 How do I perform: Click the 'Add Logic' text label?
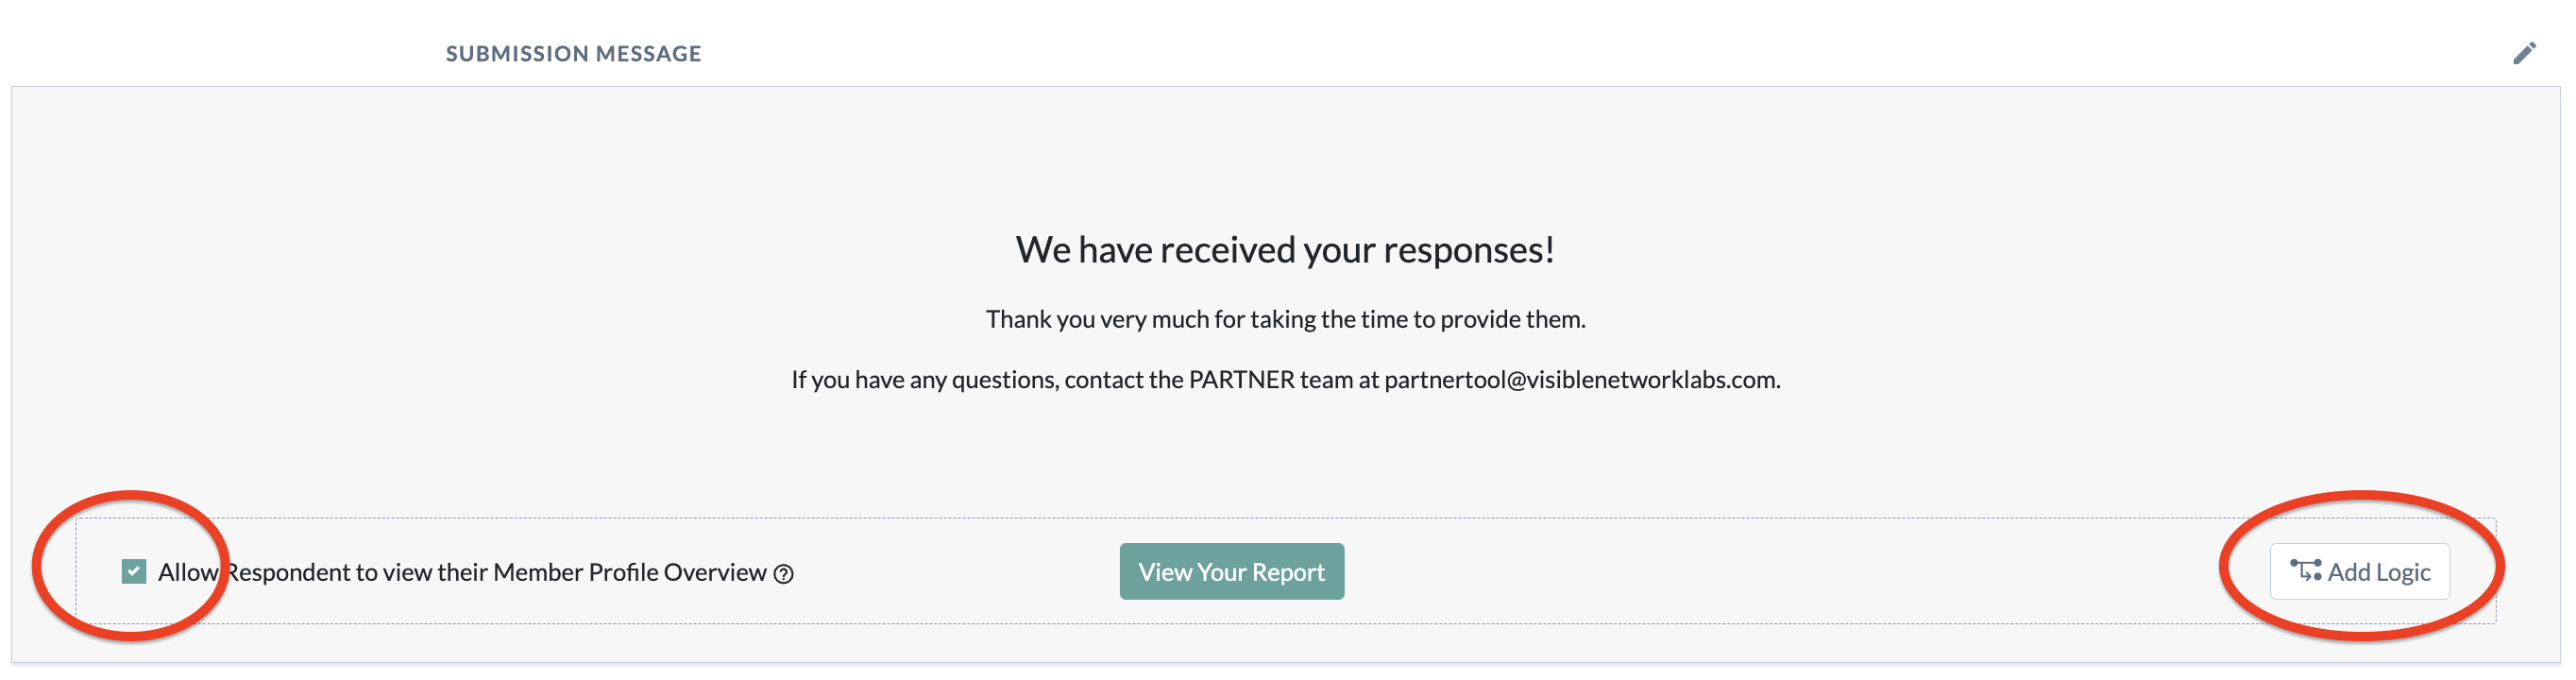pos(2379,572)
